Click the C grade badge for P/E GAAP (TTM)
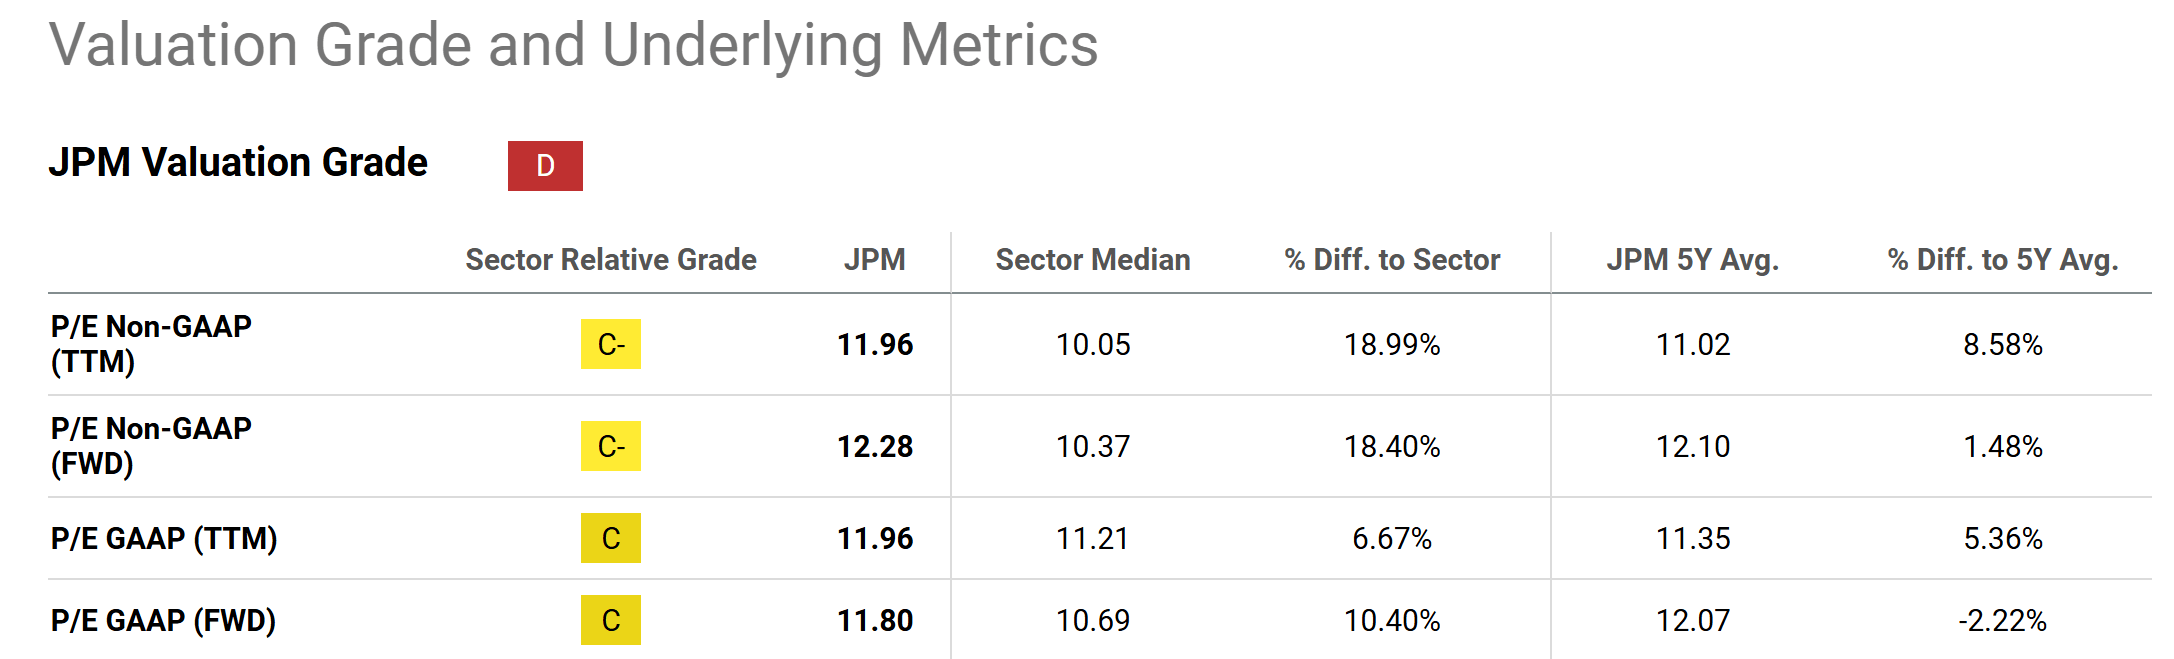 [x=611, y=538]
